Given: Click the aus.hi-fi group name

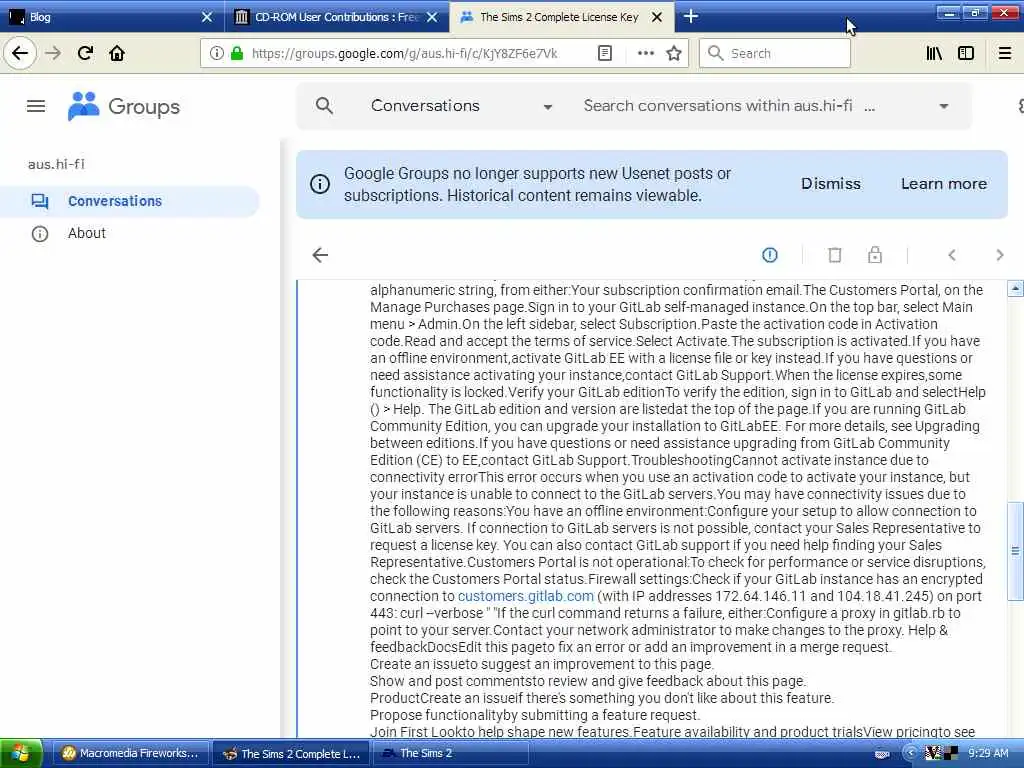Looking at the screenshot, I should [56, 164].
